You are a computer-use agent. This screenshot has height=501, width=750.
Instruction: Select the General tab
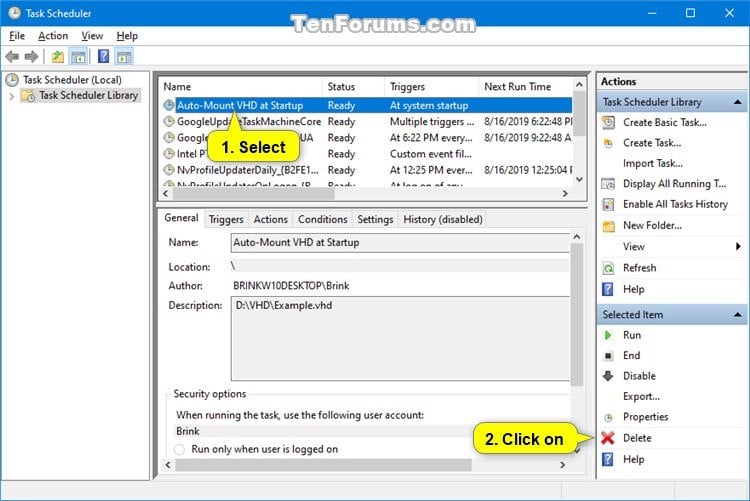[x=181, y=218]
